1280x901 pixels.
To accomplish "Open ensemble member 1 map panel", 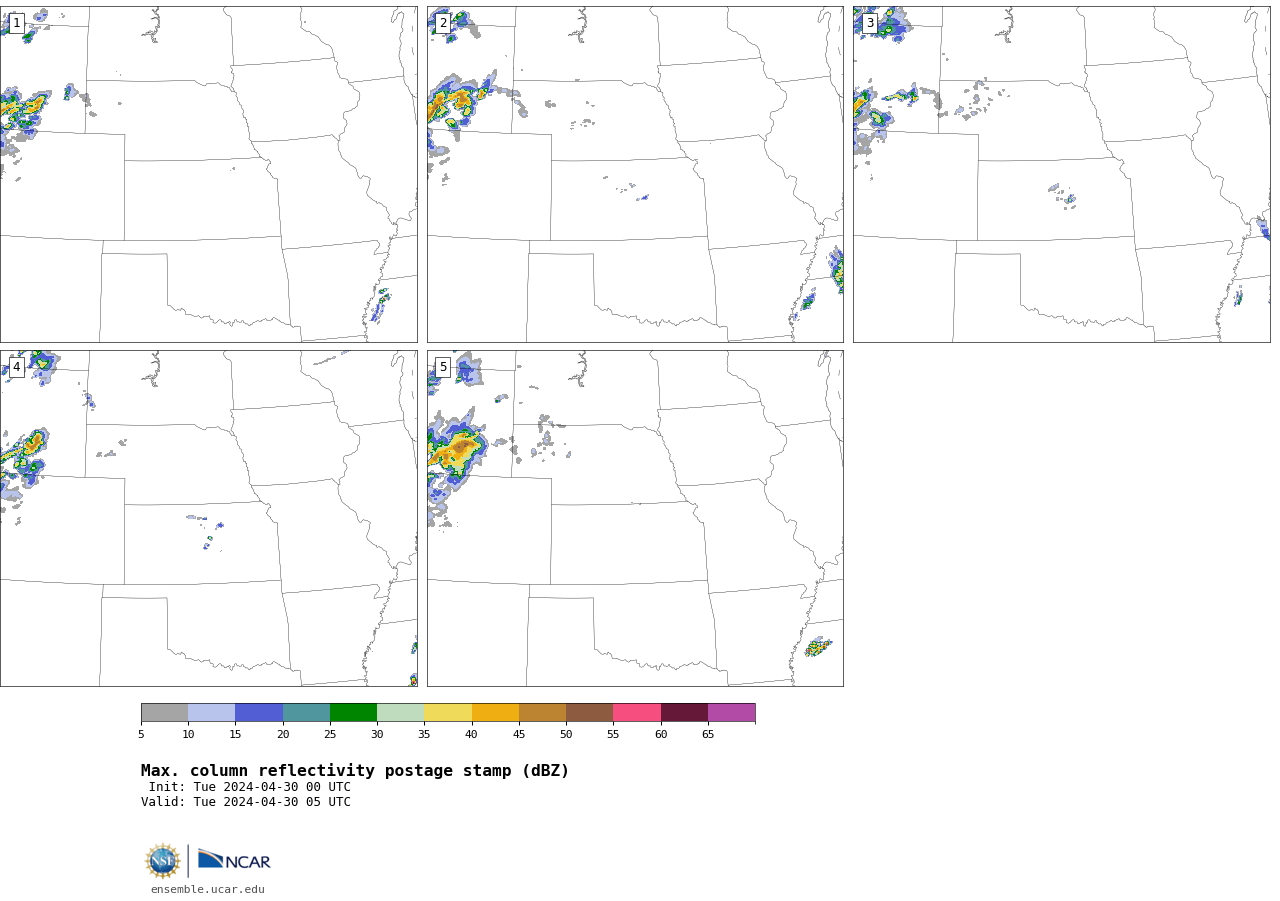I will [208, 174].
